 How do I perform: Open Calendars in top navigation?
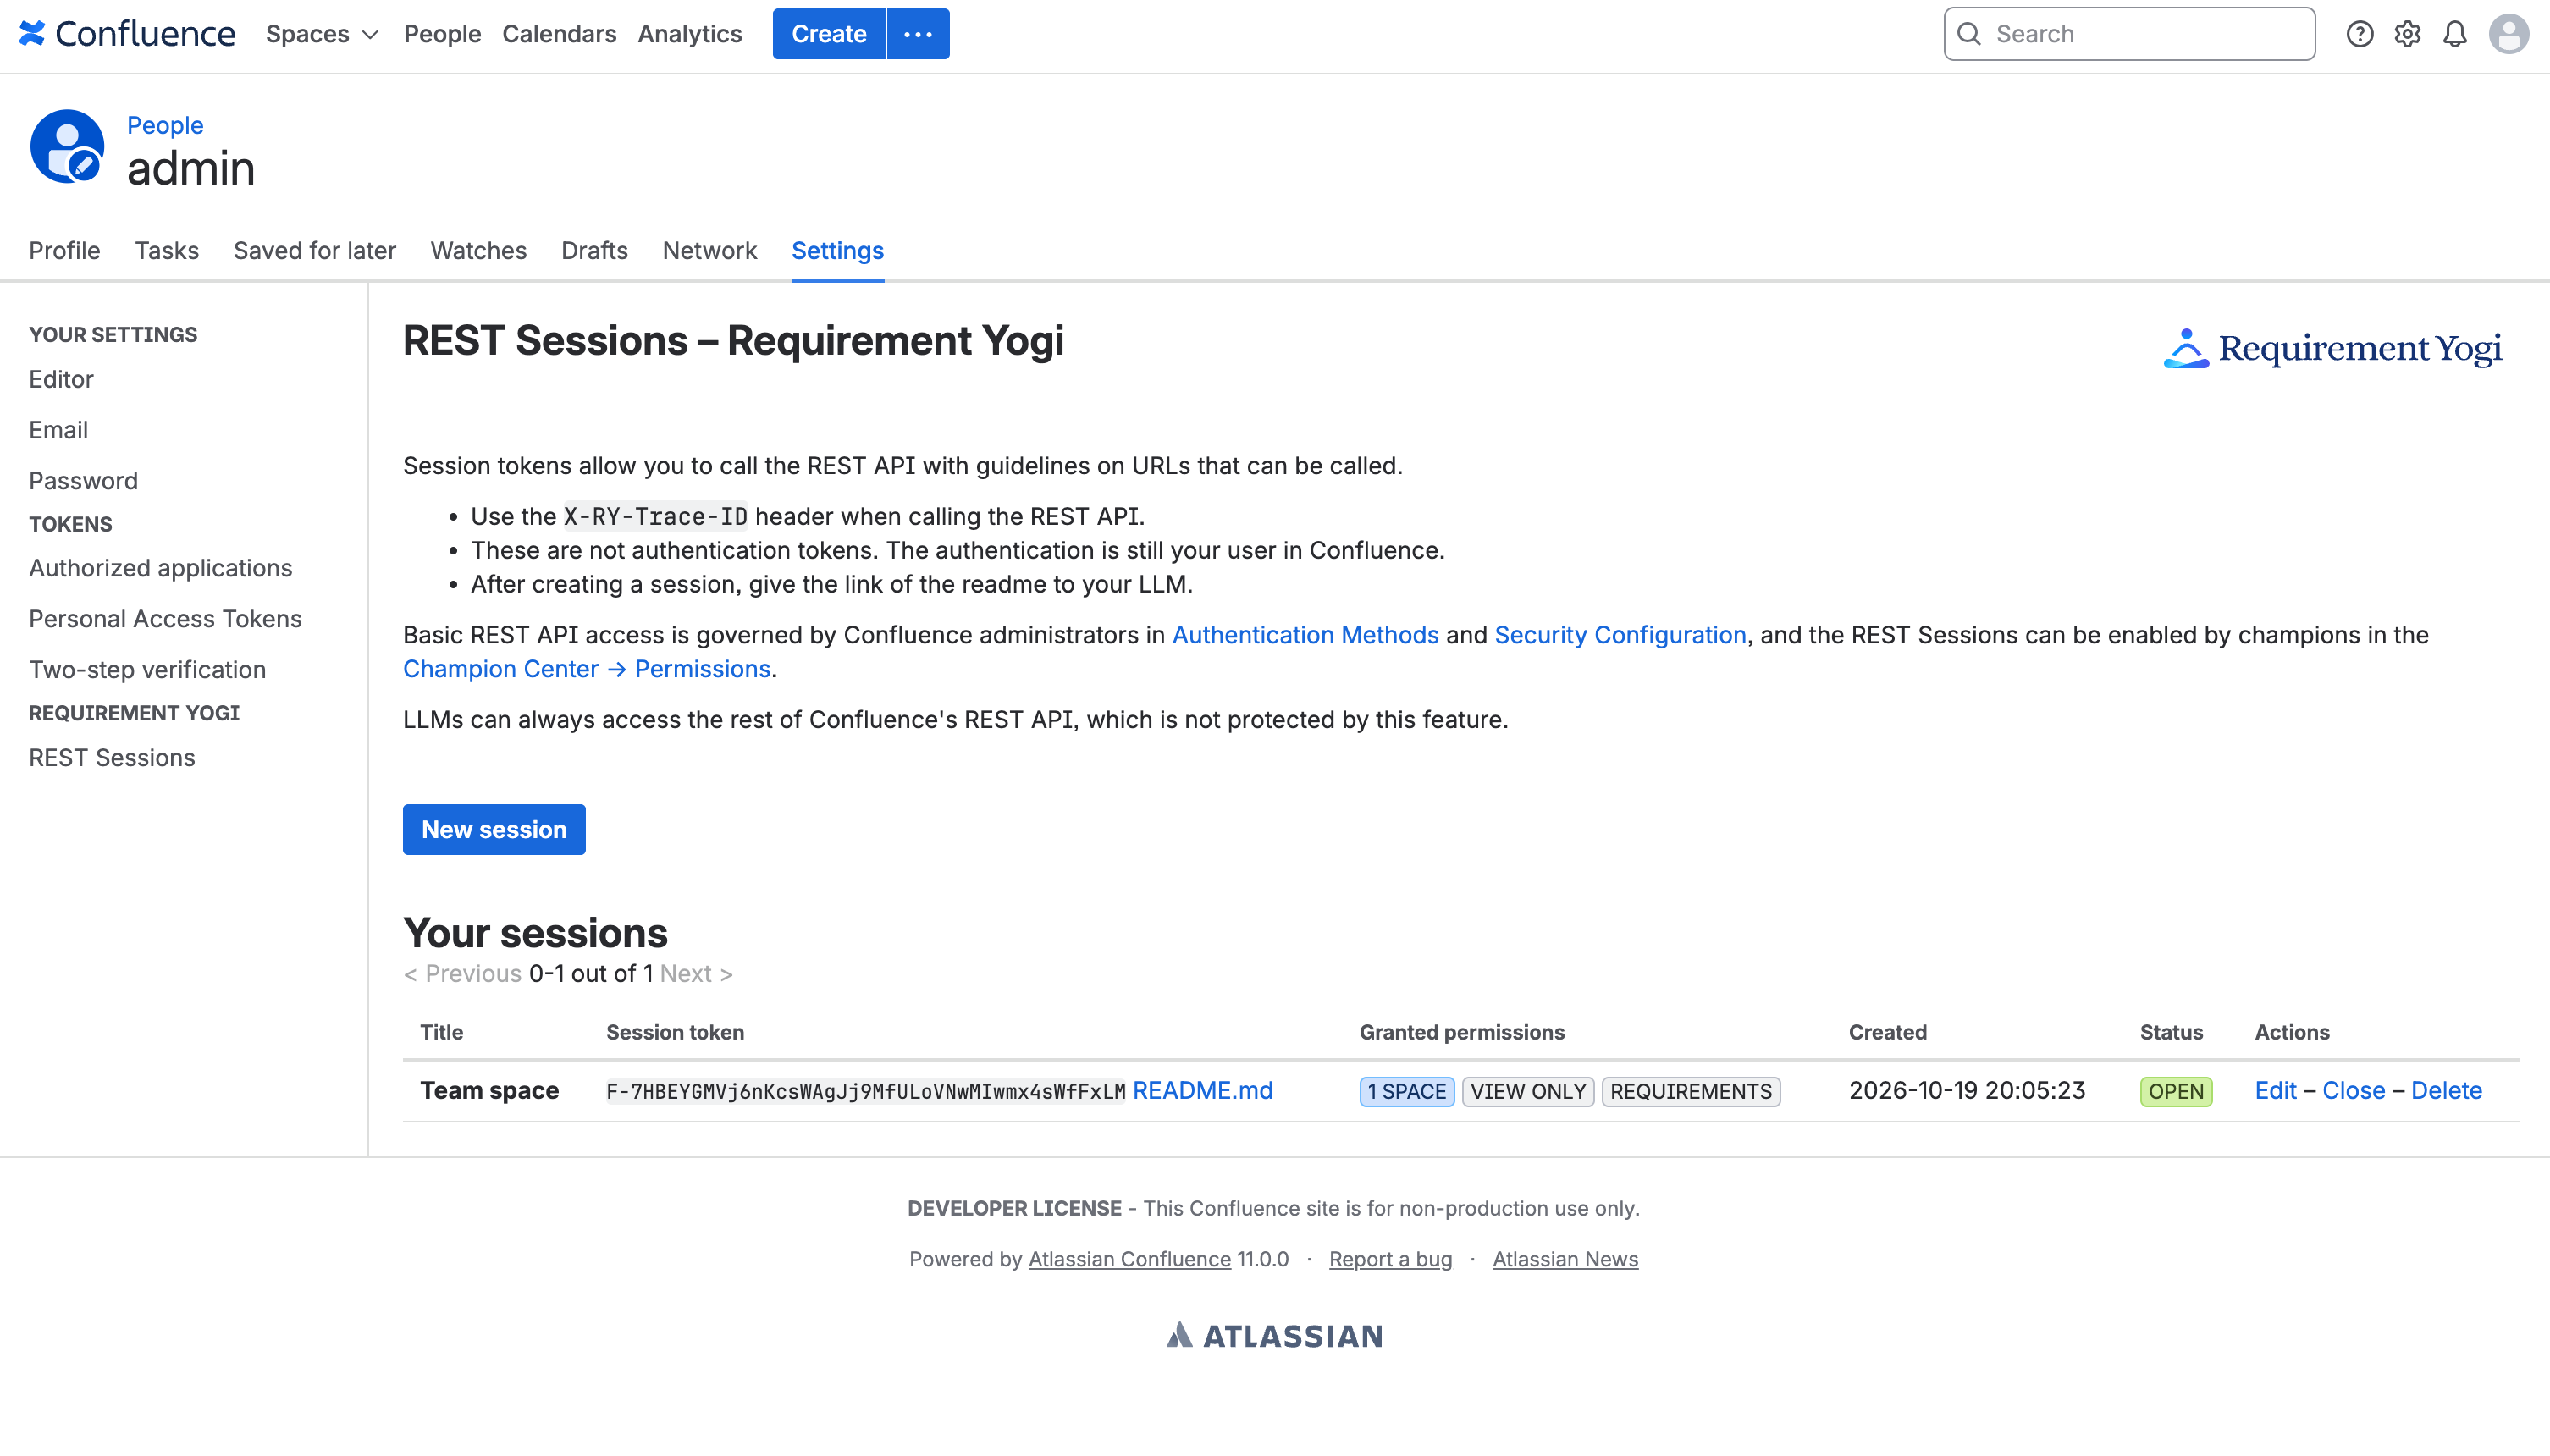559,34
